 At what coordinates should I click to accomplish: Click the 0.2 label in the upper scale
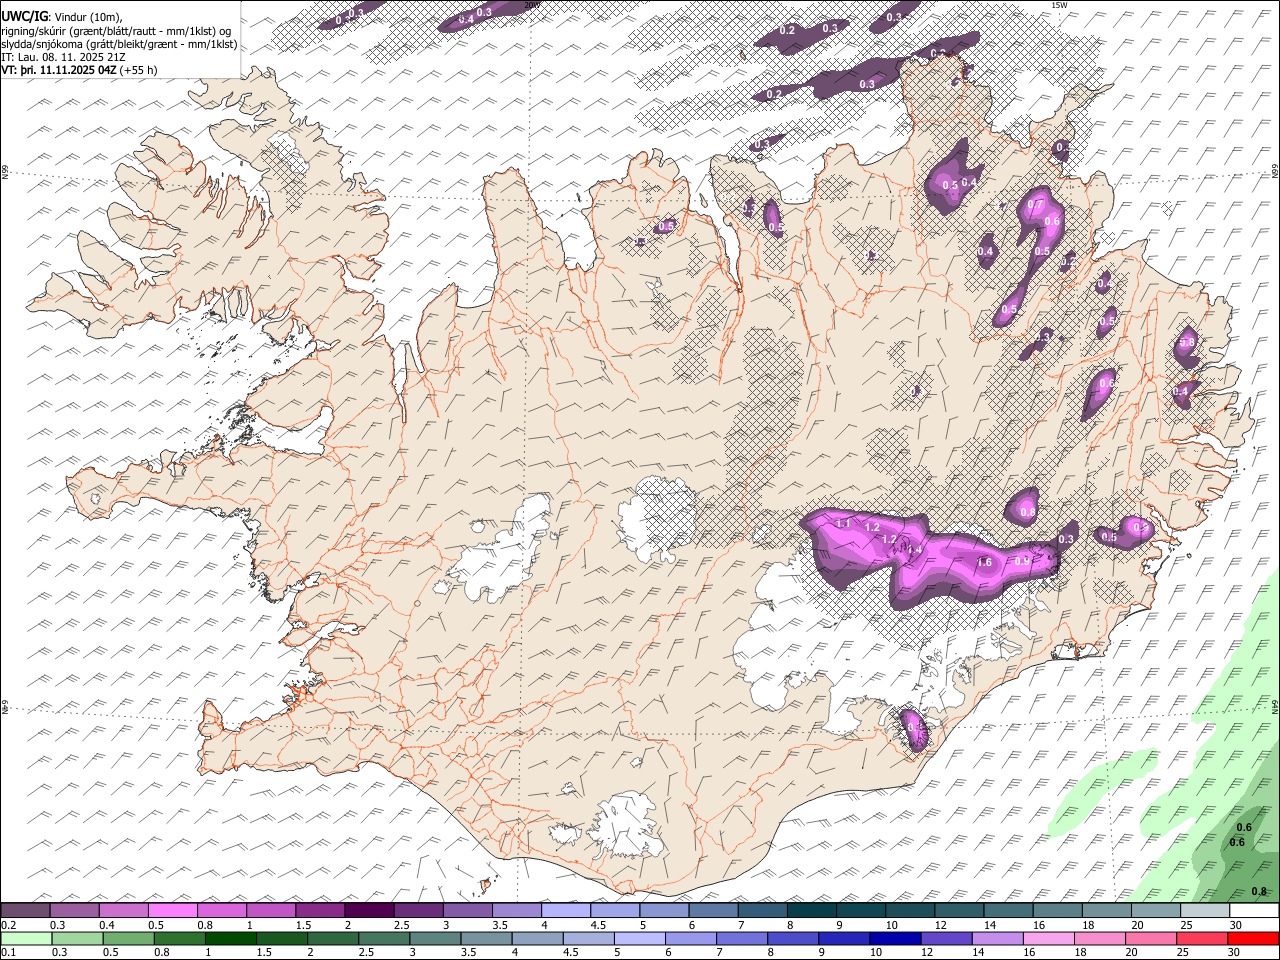[x=8, y=925]
